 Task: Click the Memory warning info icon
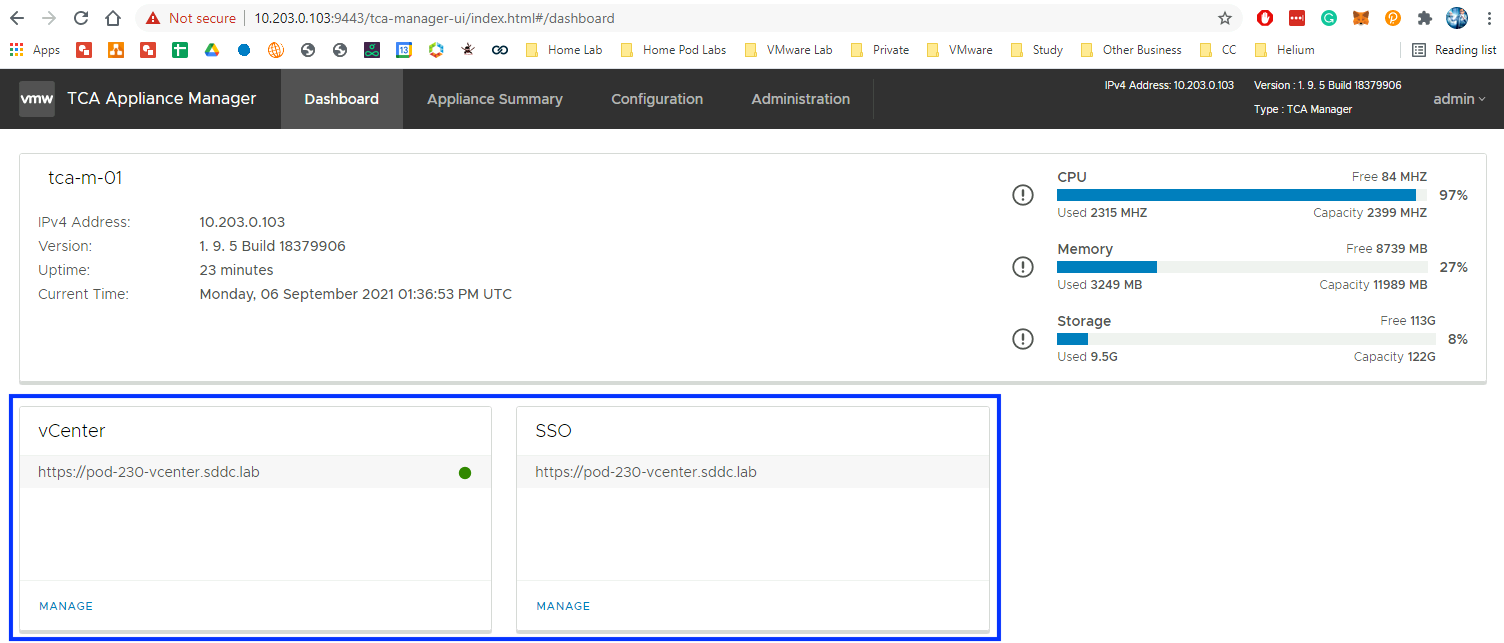tap(1022, 267)
